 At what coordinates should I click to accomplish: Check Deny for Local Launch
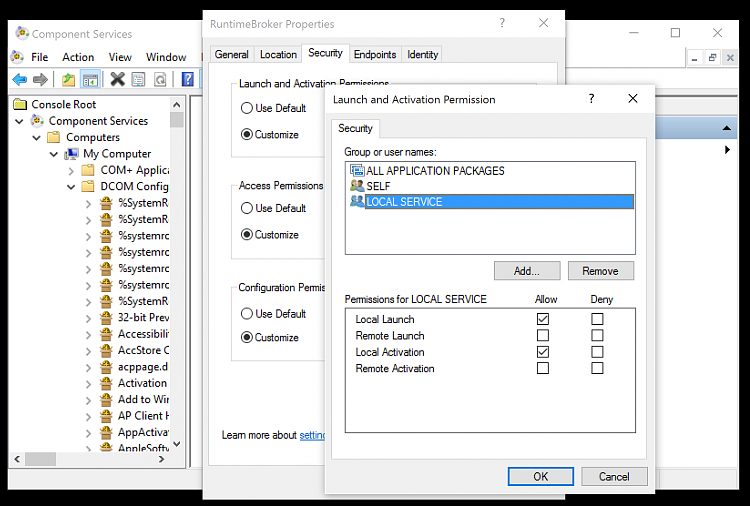[x=597, y=319]
